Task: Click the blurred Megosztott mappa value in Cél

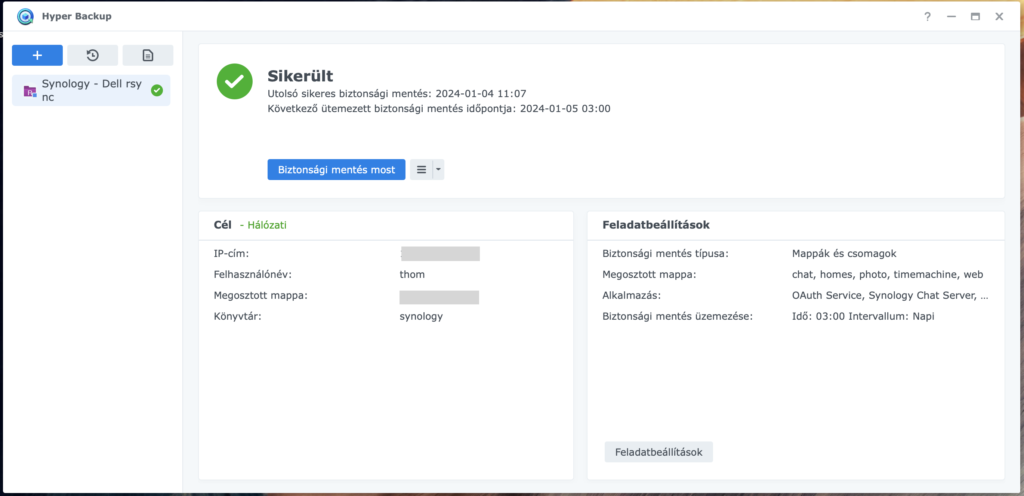Action: (439, 297)
